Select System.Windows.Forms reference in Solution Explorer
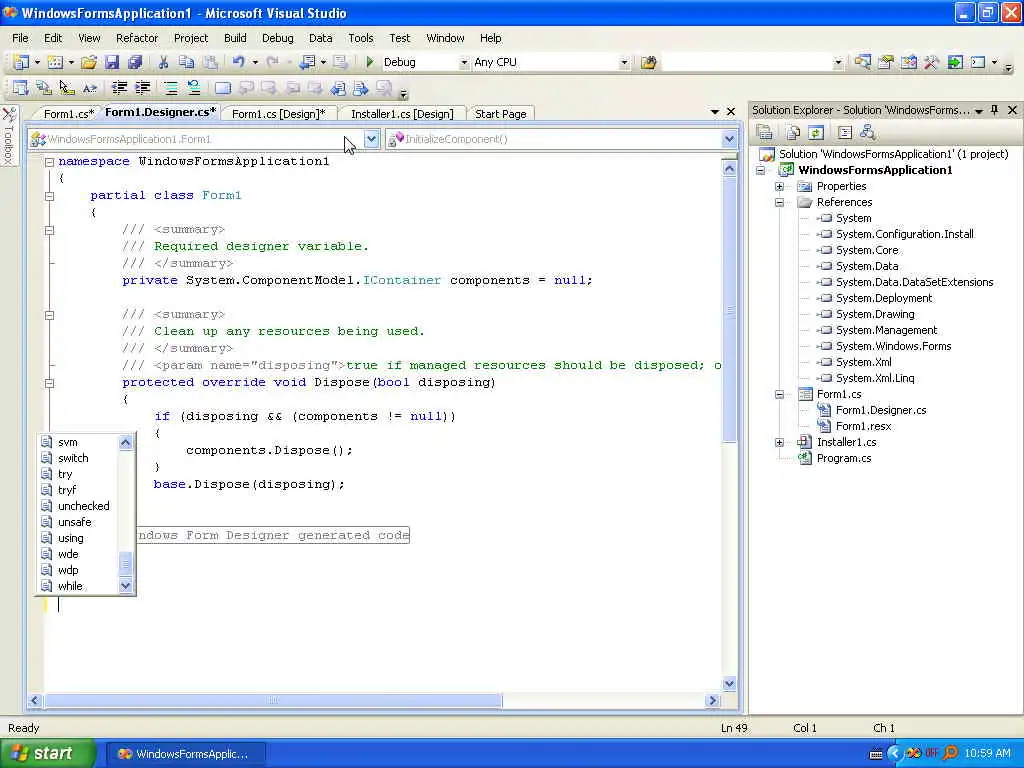The width and height of the screenshot is (1024, 768). 893,347
